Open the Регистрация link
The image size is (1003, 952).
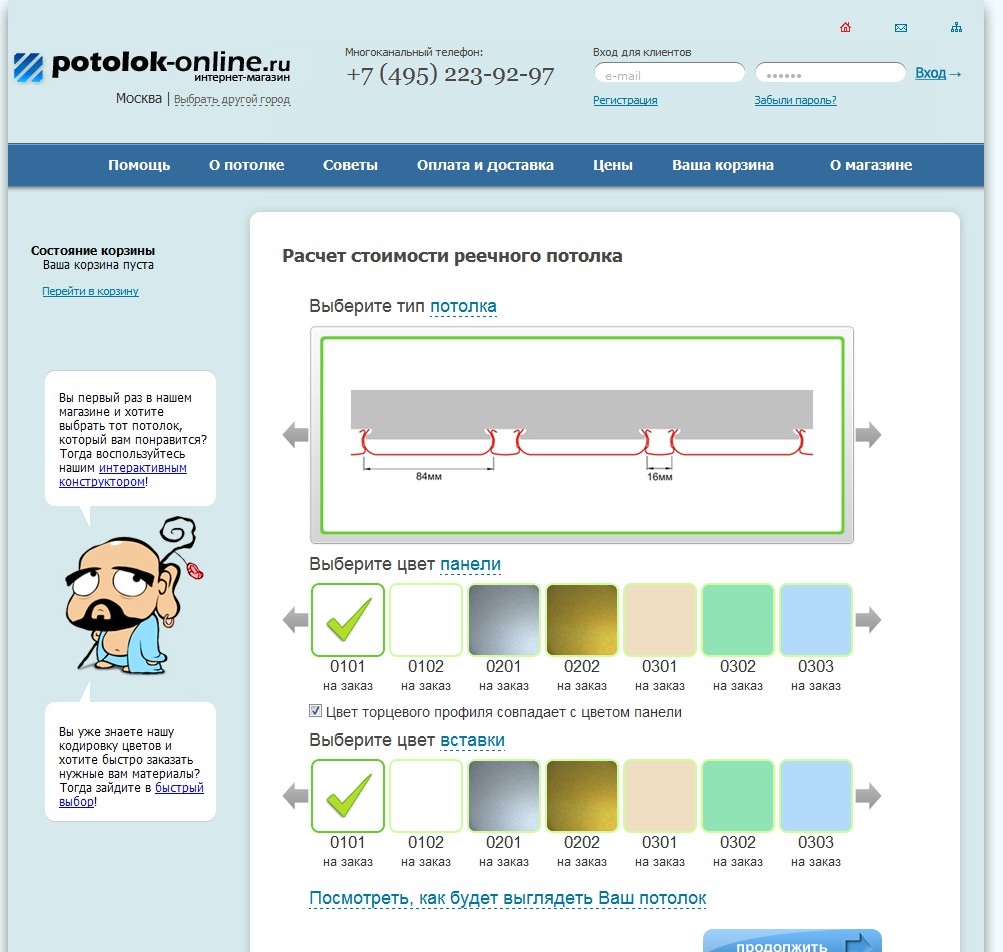click(x=625, y=100)
